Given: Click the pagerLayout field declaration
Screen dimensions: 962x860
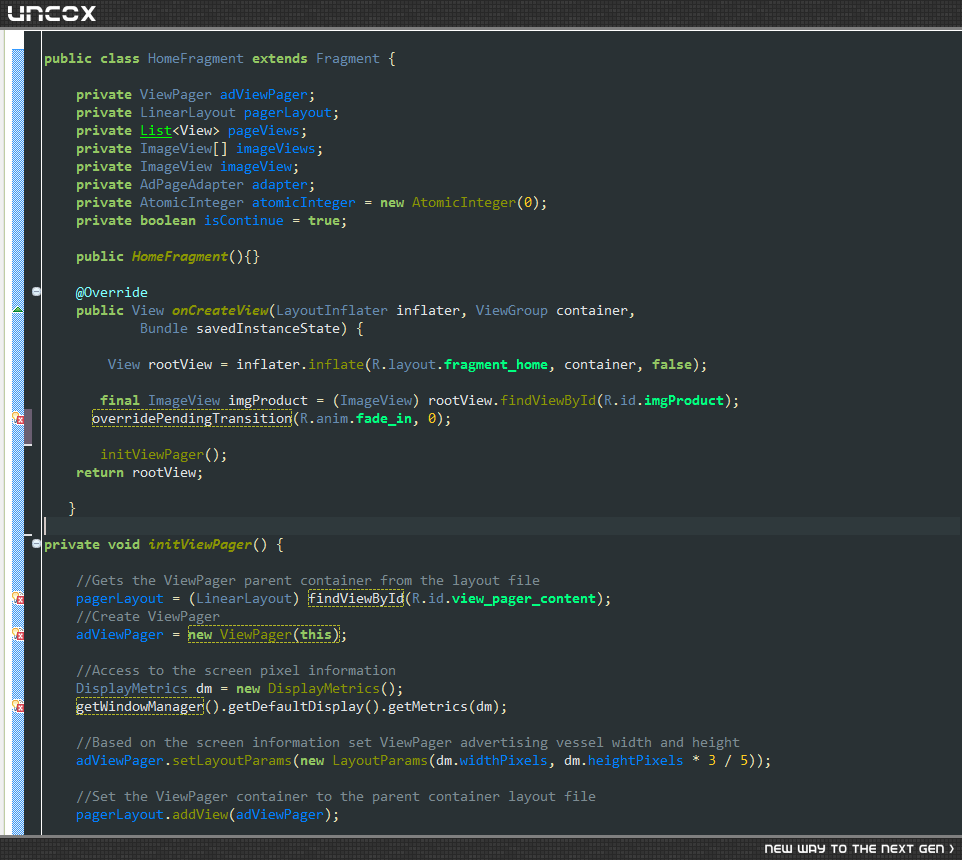Looking at the screenshot, I should tap(288, 113).
